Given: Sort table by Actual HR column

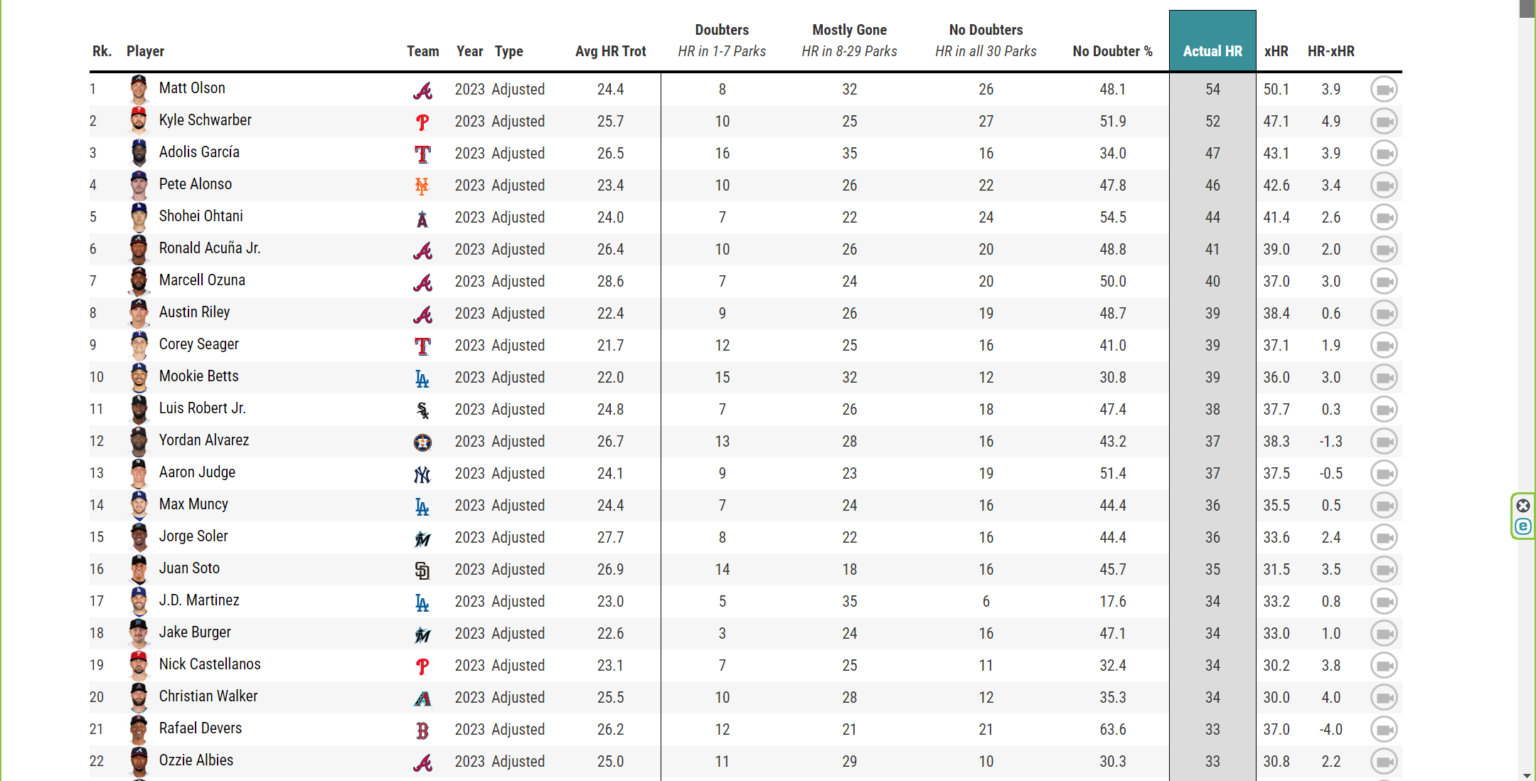Looking at the screenshot, I should coord(1212,51).
